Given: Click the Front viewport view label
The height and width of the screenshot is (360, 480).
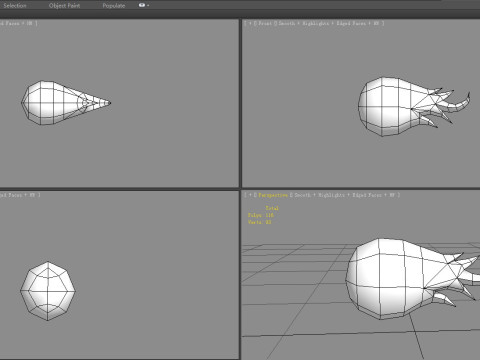Looking at the screenshot, I should [265, 23].
